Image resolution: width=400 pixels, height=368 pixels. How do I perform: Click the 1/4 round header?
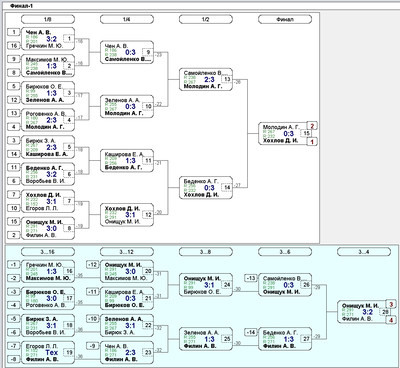click(127, 19)
